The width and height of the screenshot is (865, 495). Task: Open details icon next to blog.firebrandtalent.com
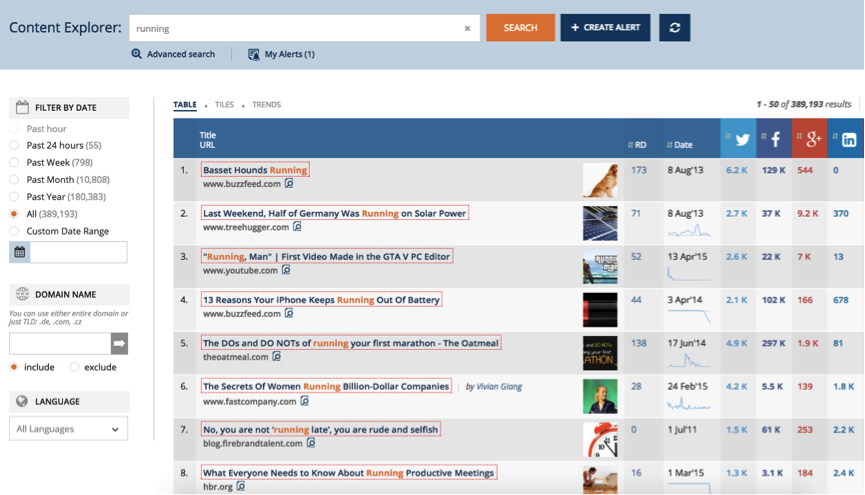pyautogui.click(x=311, y=443)
